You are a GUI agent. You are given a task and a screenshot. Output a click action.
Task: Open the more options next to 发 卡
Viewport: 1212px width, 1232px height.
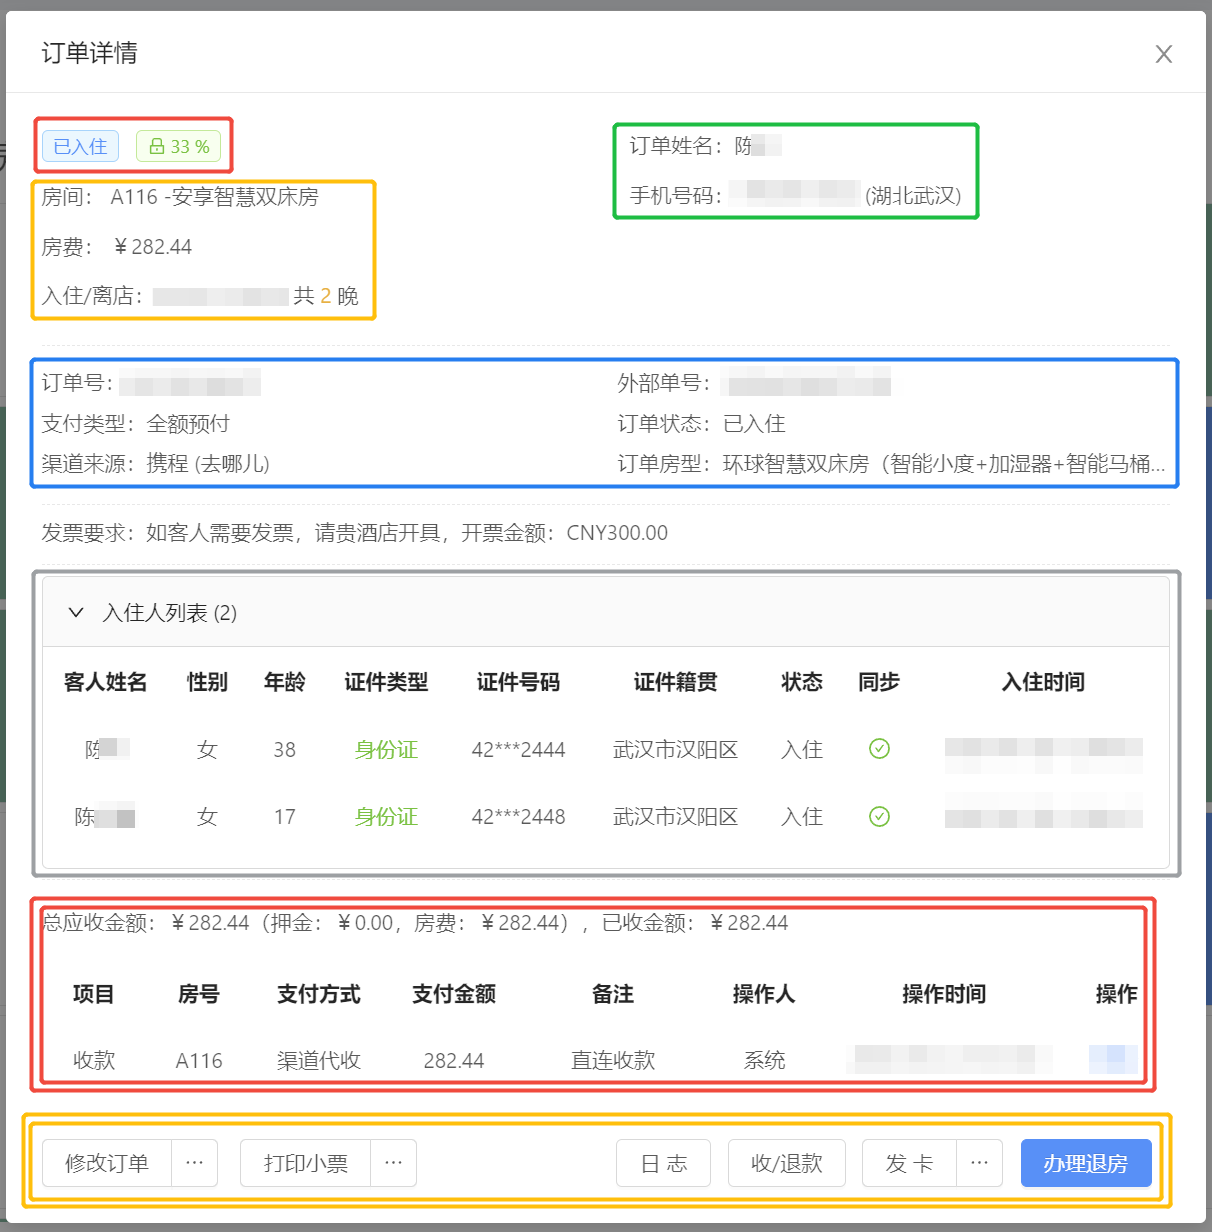click(979, 1163)
